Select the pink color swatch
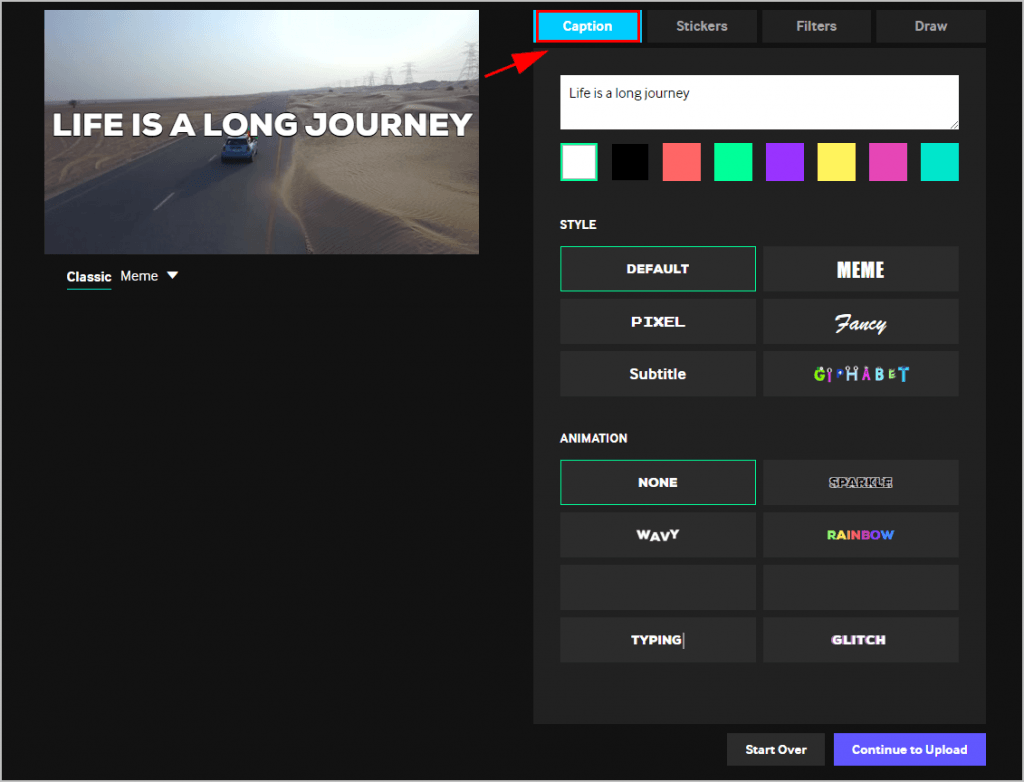This screenshot has height=782, width=1024. coord(888,162)
